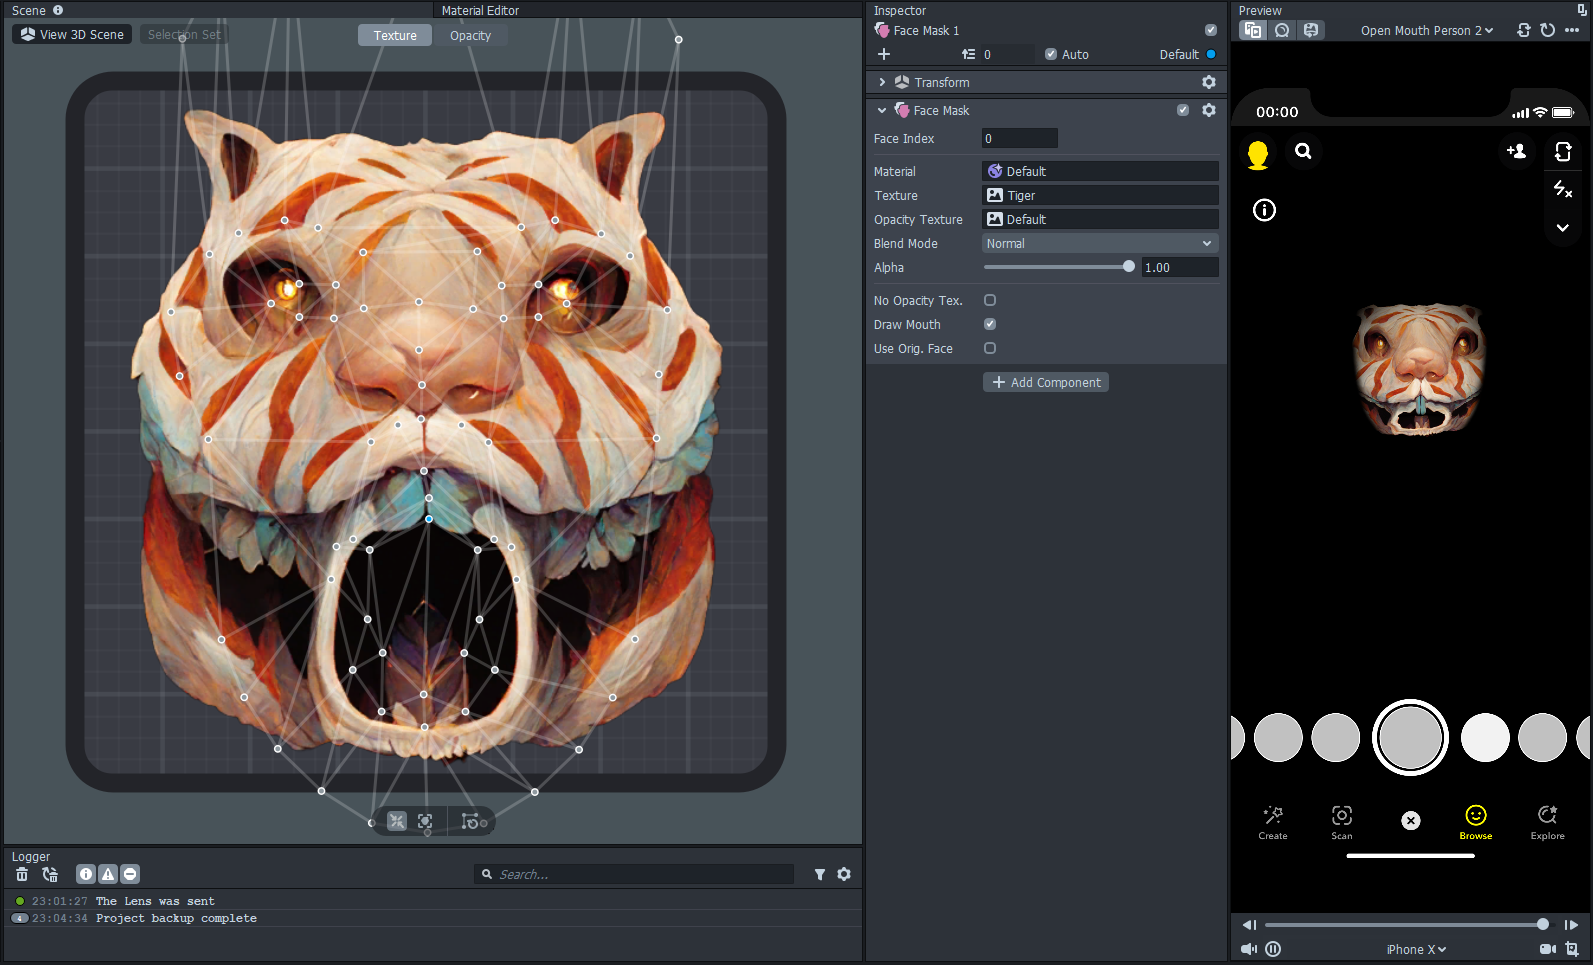
Task: Uncheck the Draw Mouth checkbox
Action: (990, 324)
